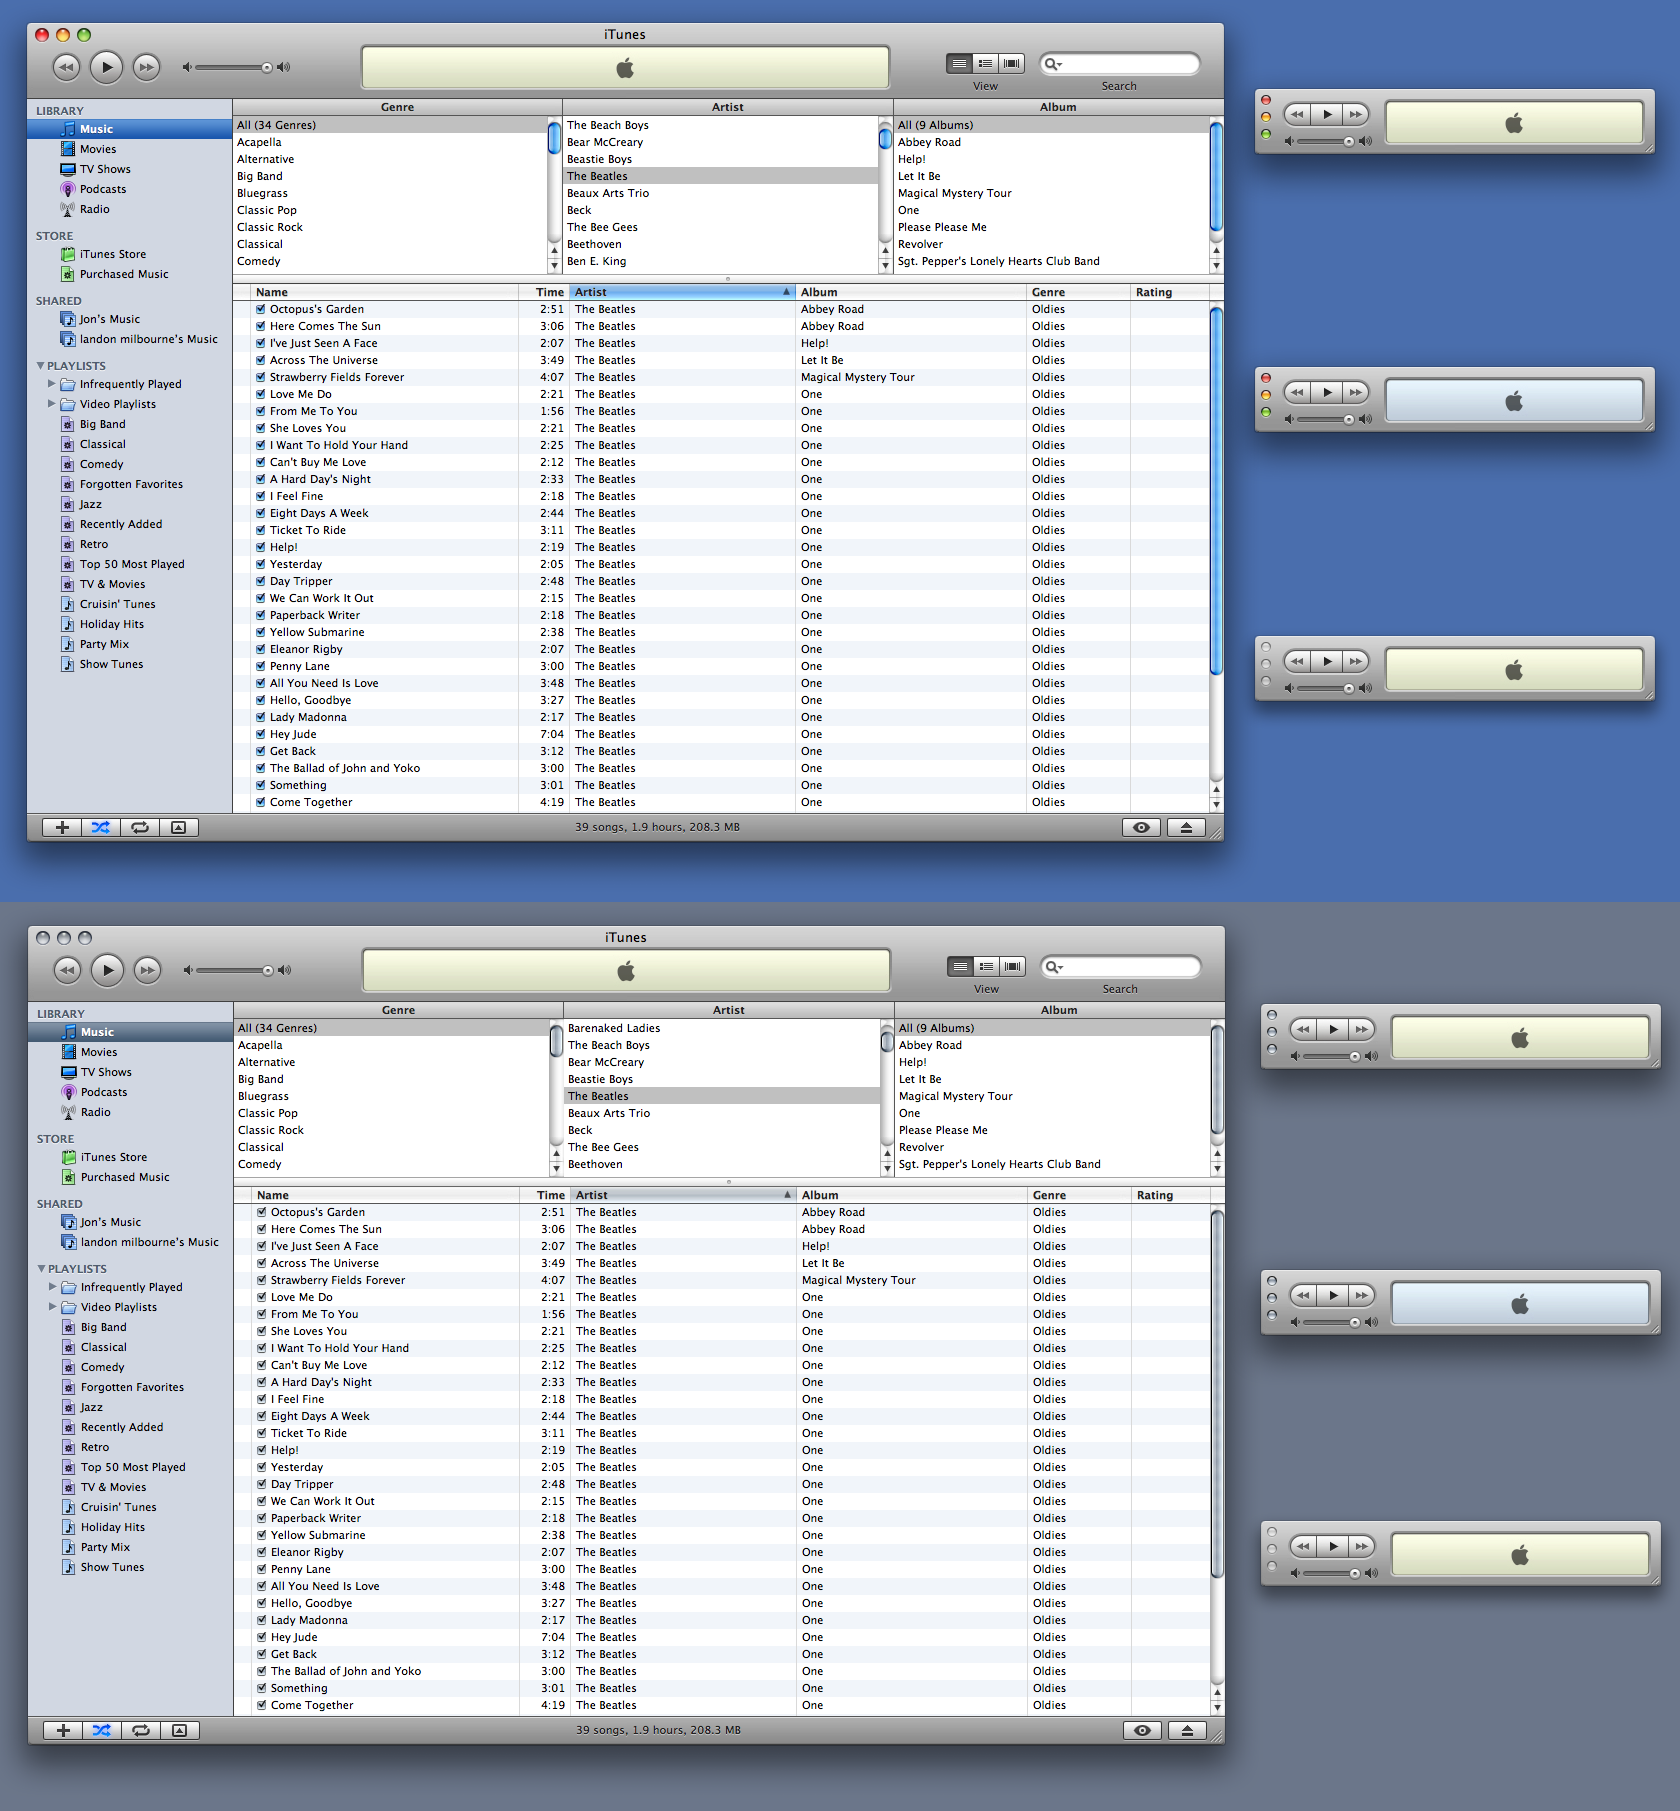Open search options magnifier dropdown in bottom window

pyautogui.click(x=1054, y=967)
